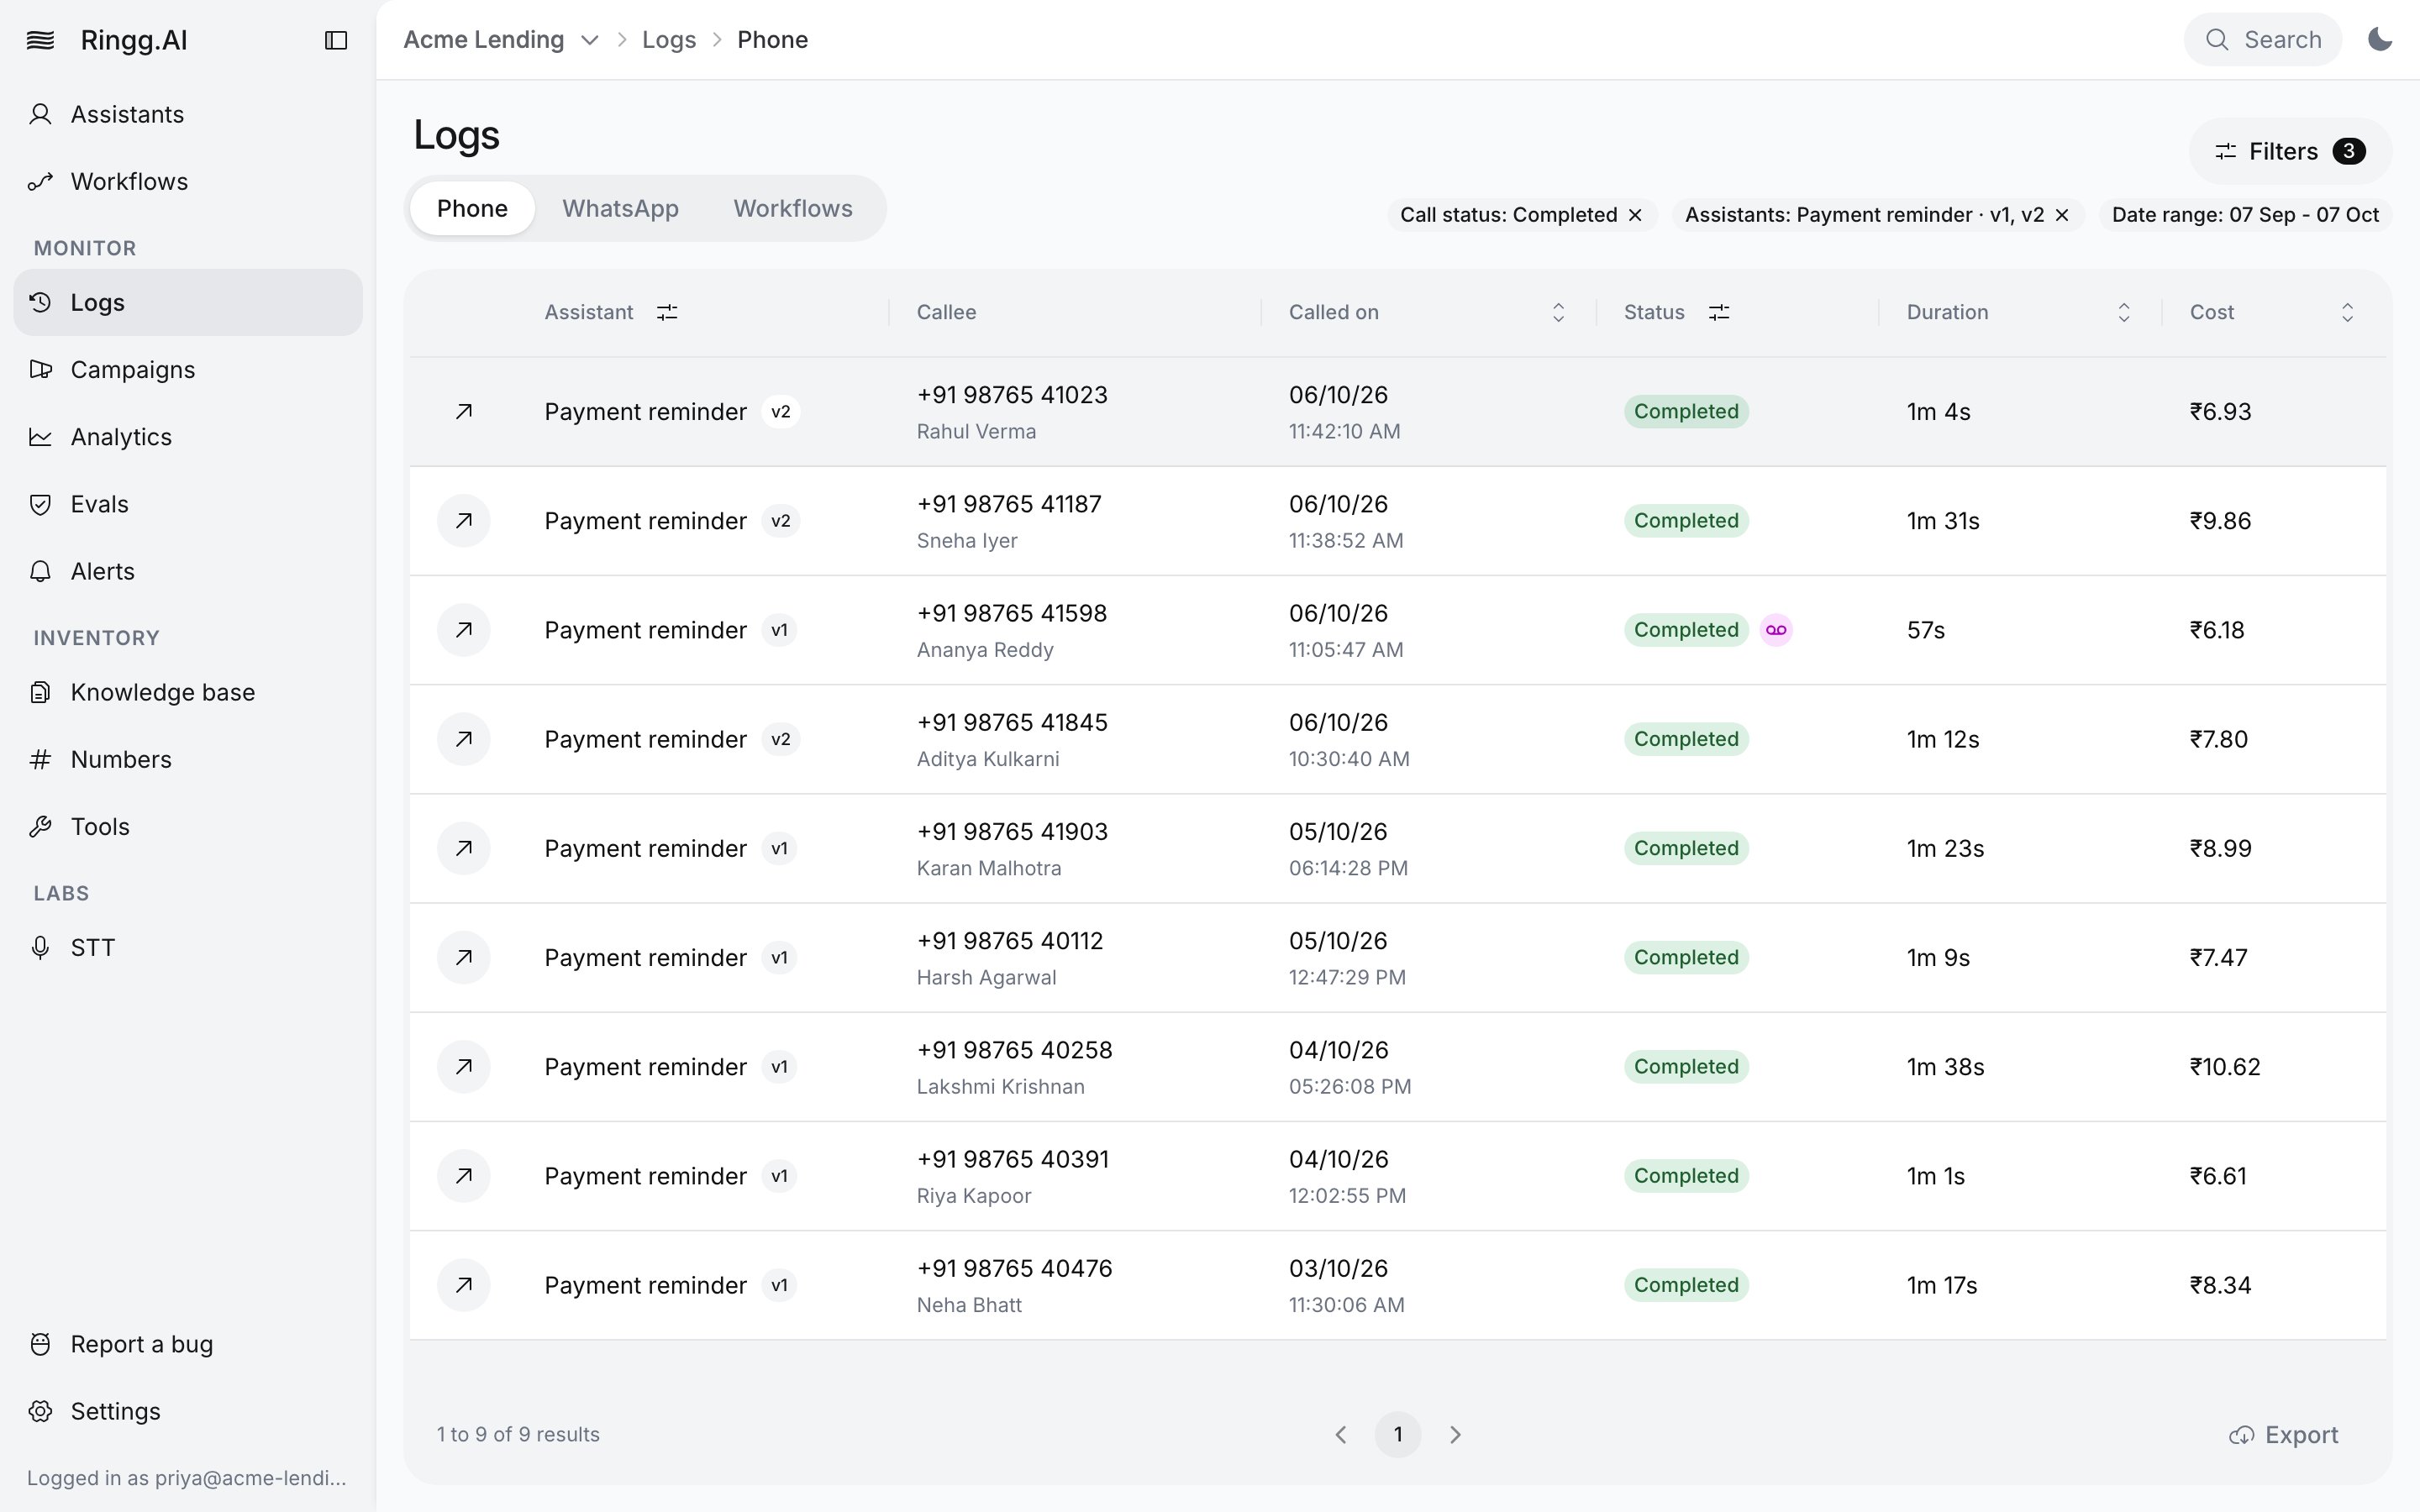Open Knowledge base in sidebar
This screenshot has width=2420, height=1512.
[x=188, y=691]
